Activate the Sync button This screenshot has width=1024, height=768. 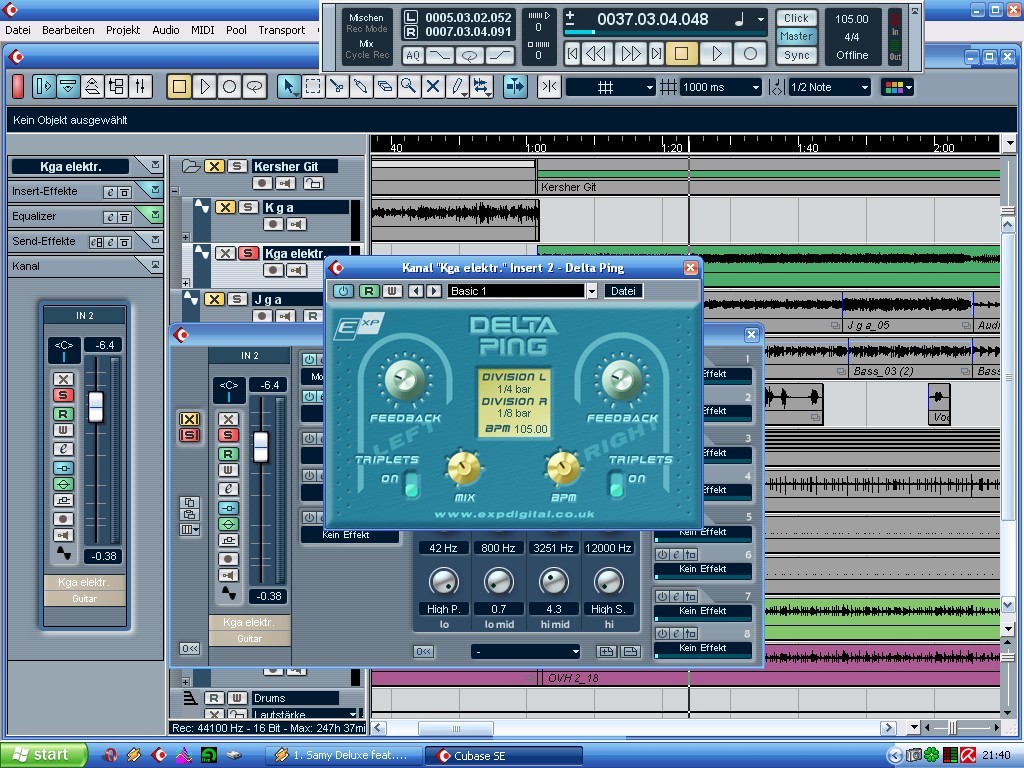(x=796, y=56)
